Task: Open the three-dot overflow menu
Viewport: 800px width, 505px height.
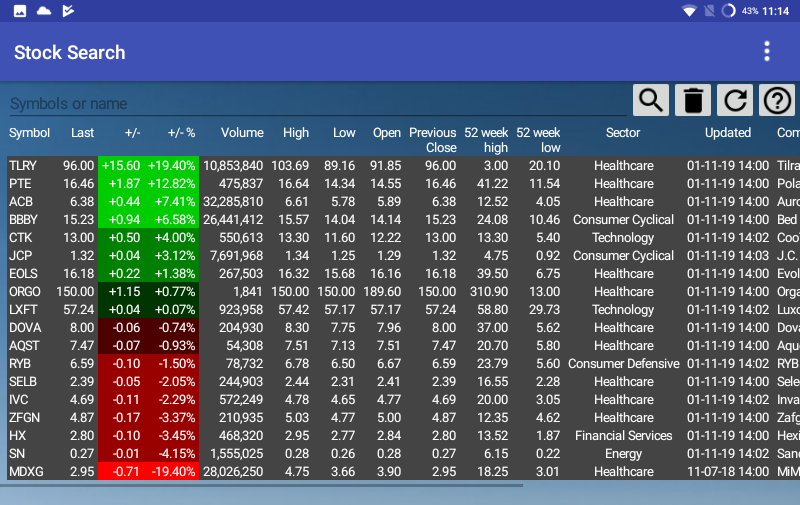Action: pos(767,52)
